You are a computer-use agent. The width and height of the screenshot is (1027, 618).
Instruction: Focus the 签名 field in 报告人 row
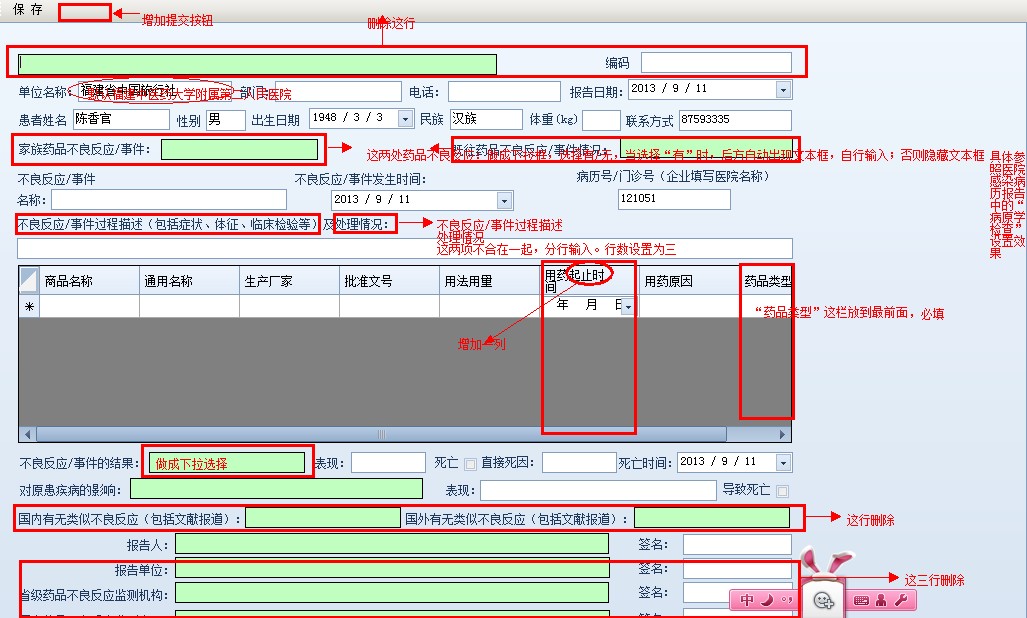click(x=737, y=544)
